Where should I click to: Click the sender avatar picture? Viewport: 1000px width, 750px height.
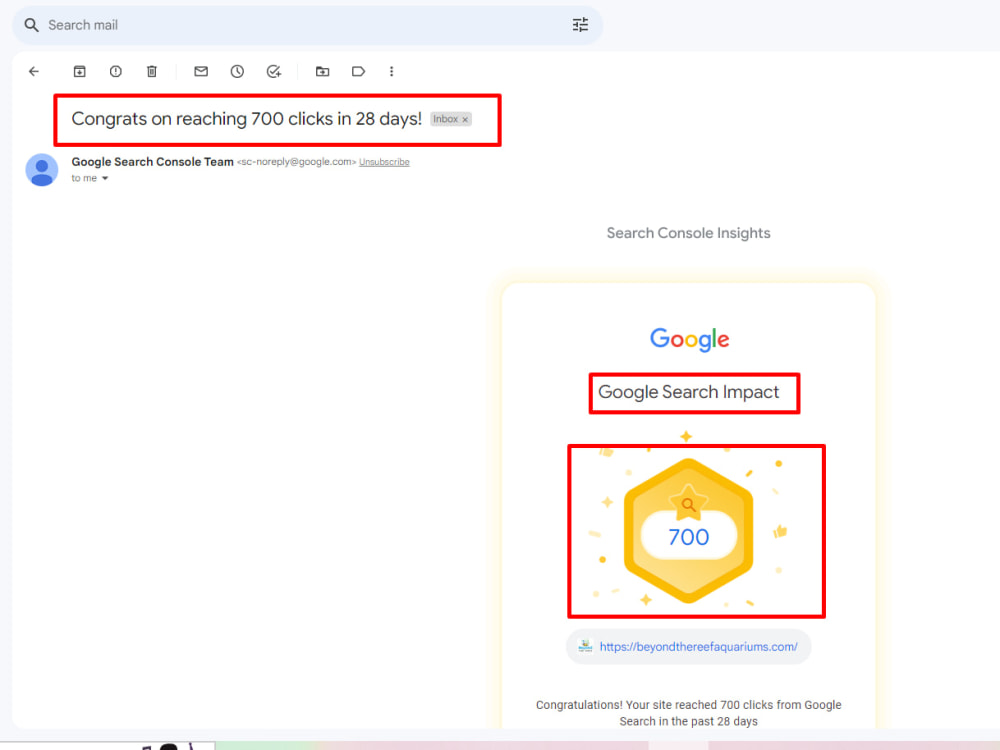pos(41,170)
